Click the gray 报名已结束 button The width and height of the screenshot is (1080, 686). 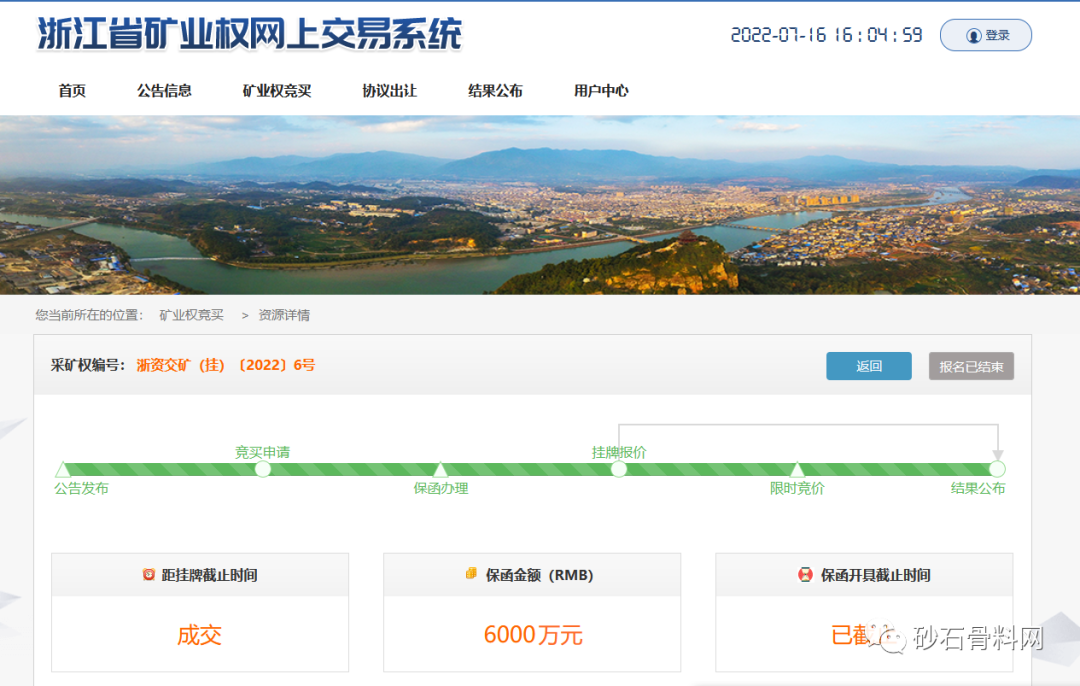[x=971, y=366]
